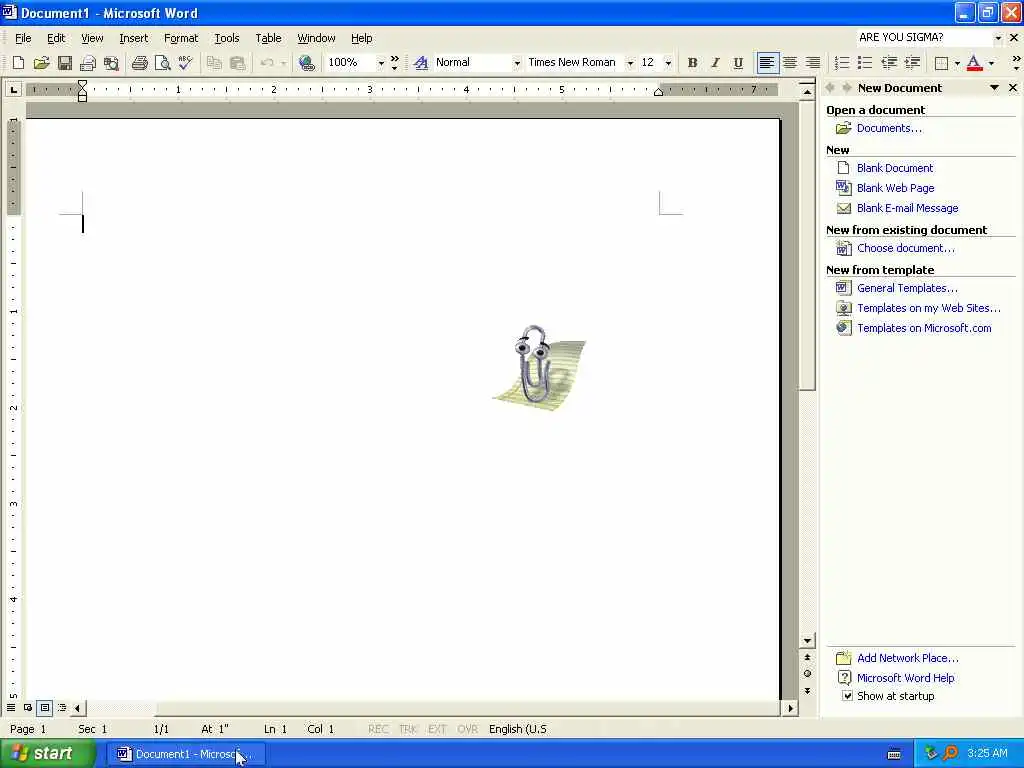Open the Tools menu
The height and width of the screenshot is (768, 1024).
point(227,38)
